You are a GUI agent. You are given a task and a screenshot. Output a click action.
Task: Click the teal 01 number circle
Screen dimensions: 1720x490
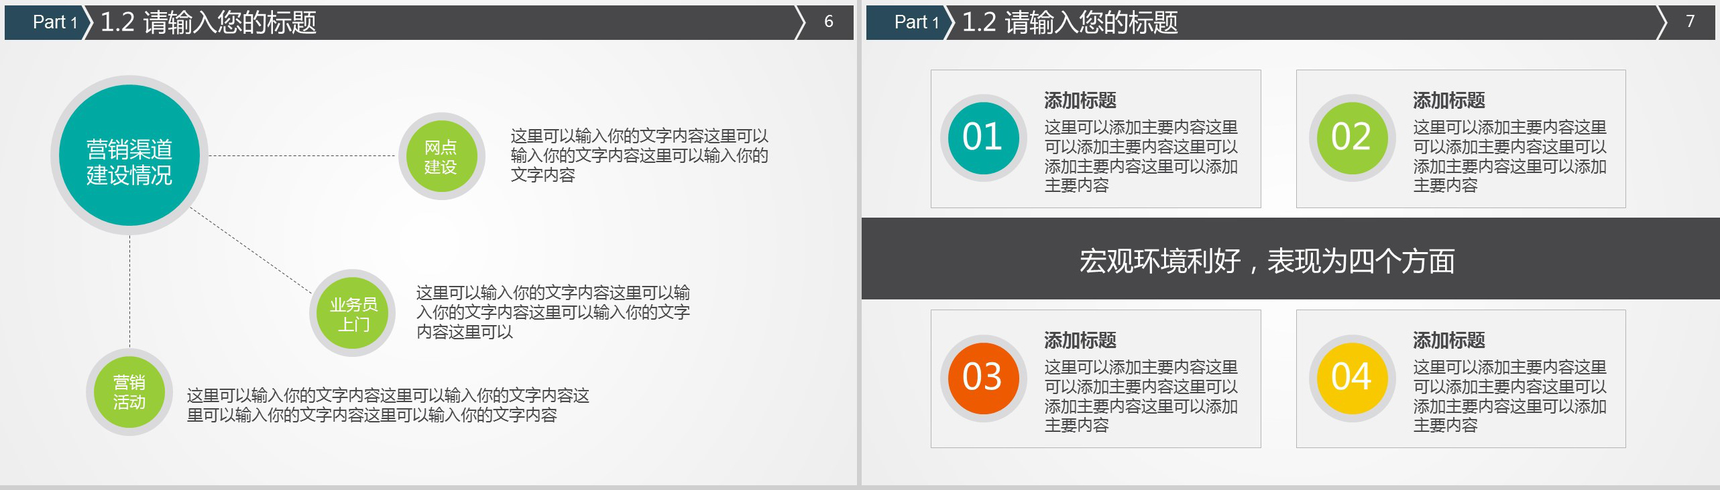click(x=983, y=138)
